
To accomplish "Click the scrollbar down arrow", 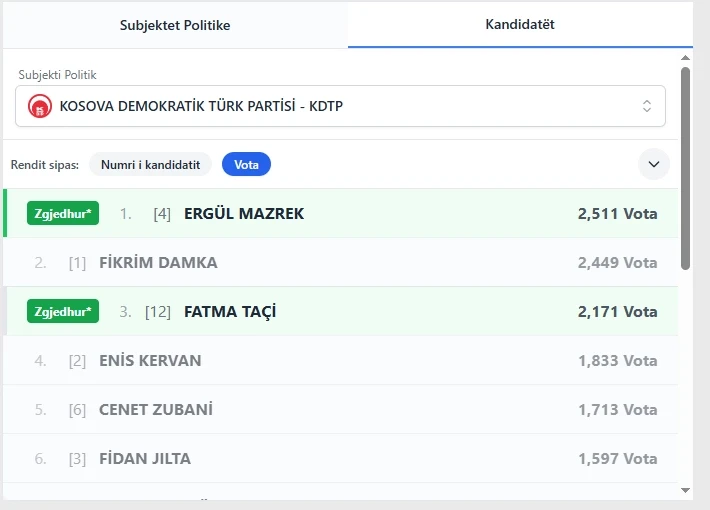I will [x=685, y=490].
